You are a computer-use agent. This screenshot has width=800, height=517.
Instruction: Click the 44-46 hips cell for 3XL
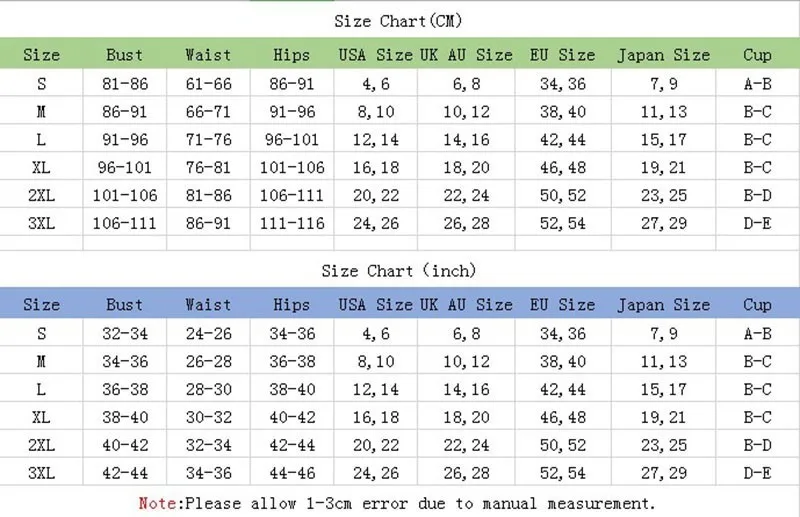click(x=291, y=473)
